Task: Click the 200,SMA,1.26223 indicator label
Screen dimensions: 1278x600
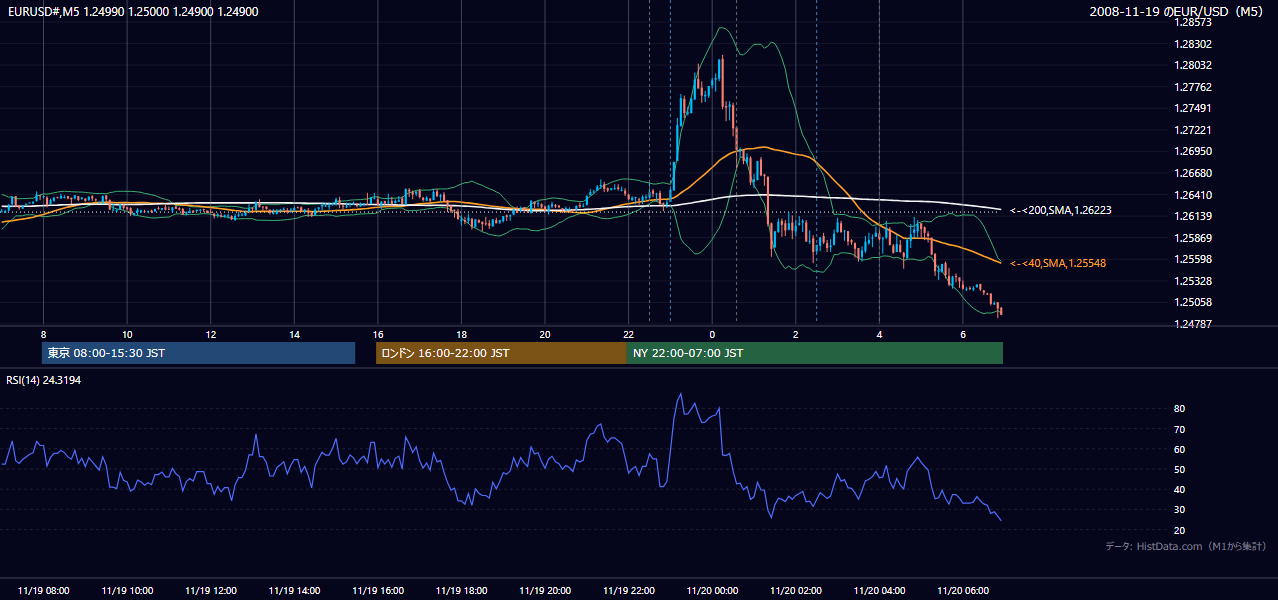Action: [1060, 210]
